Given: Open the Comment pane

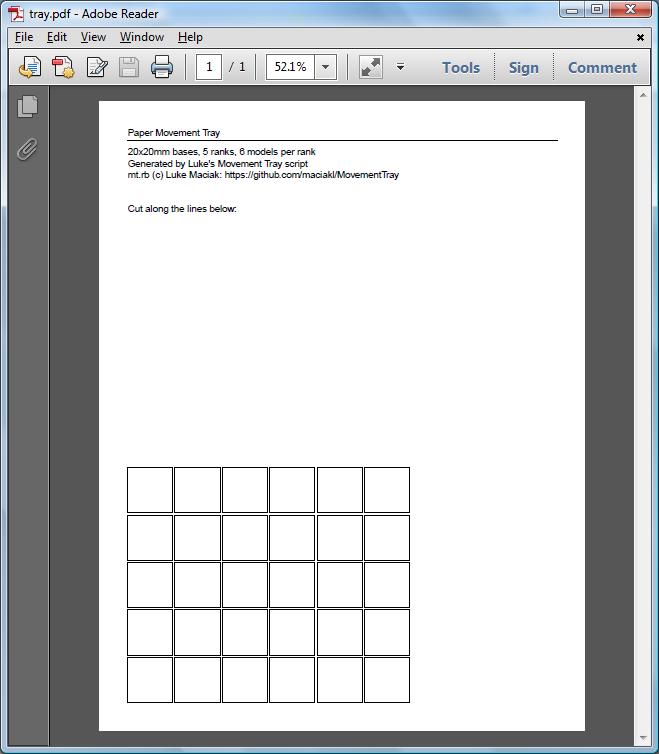Looking at the screenshot, I should click(602, 68).
